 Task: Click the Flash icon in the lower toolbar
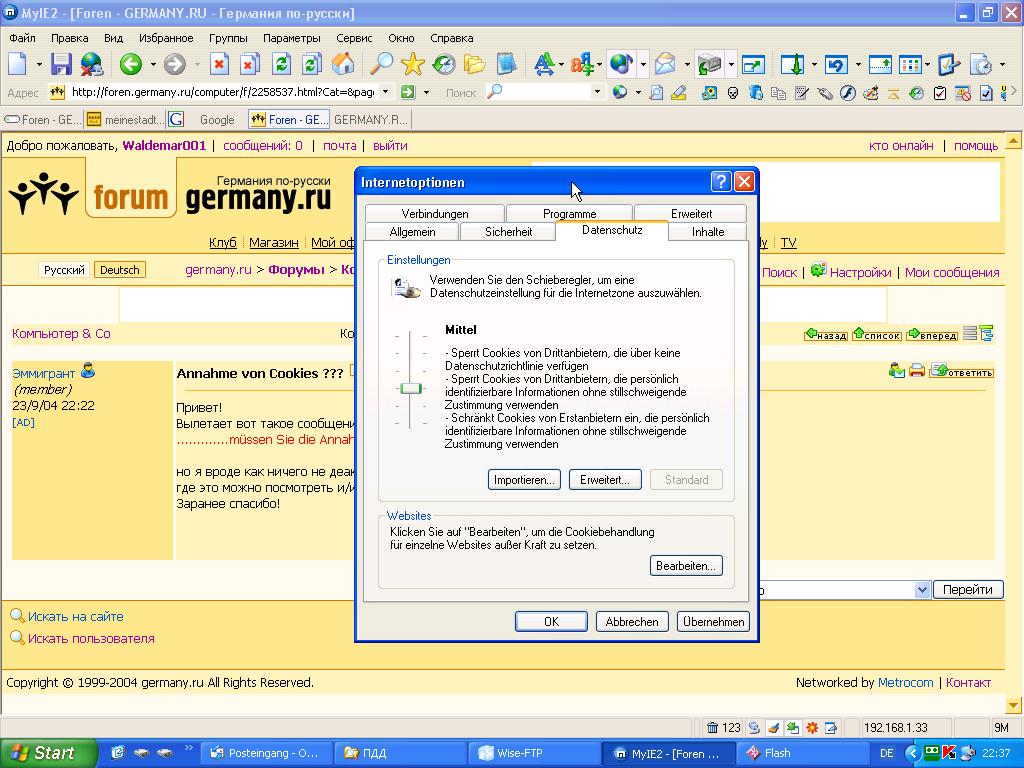coord(848,93)
